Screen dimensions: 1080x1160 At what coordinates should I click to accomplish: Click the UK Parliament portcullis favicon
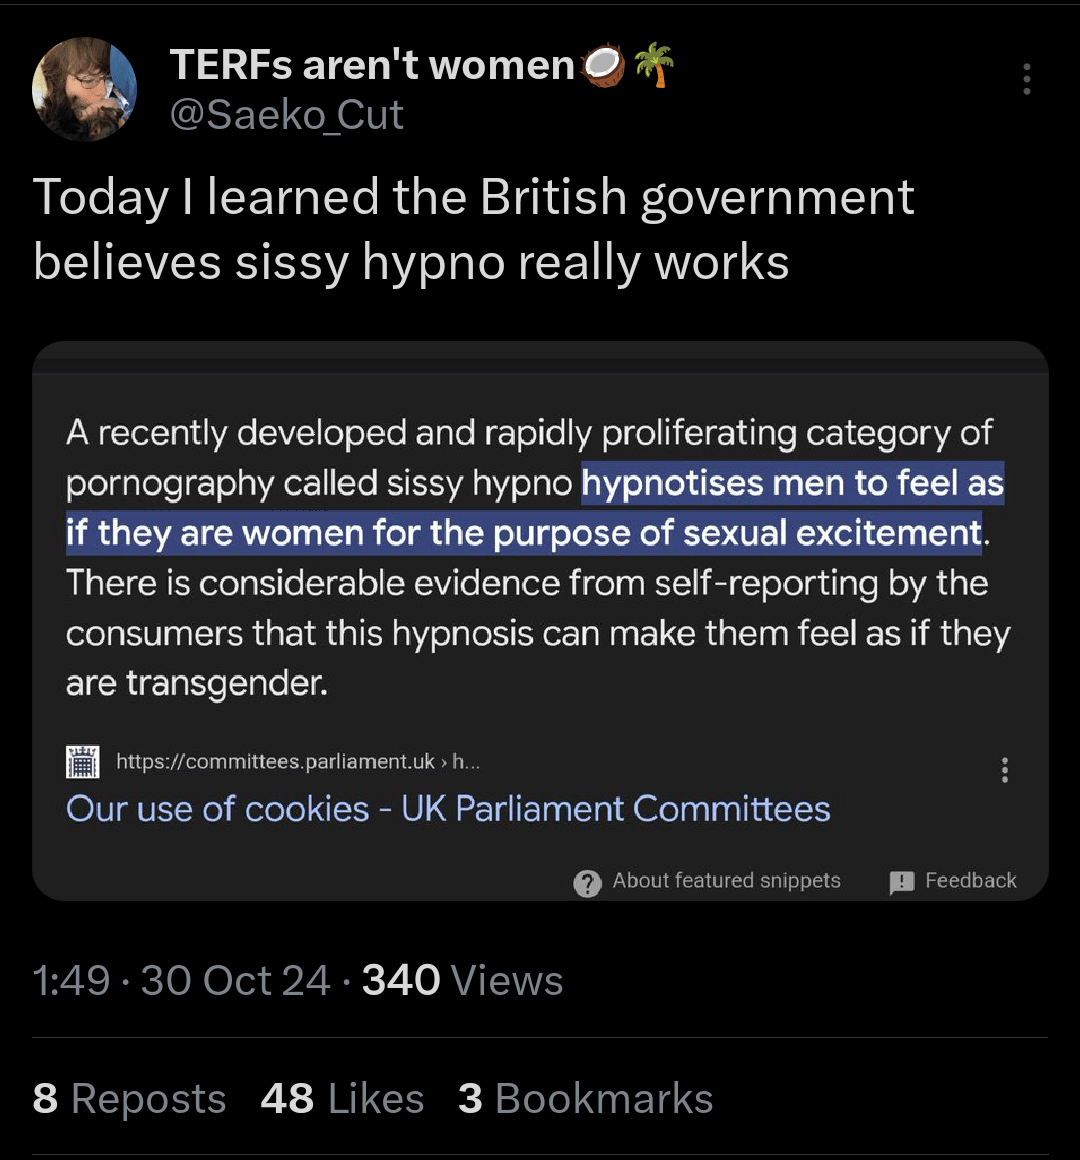coord(82,762)
